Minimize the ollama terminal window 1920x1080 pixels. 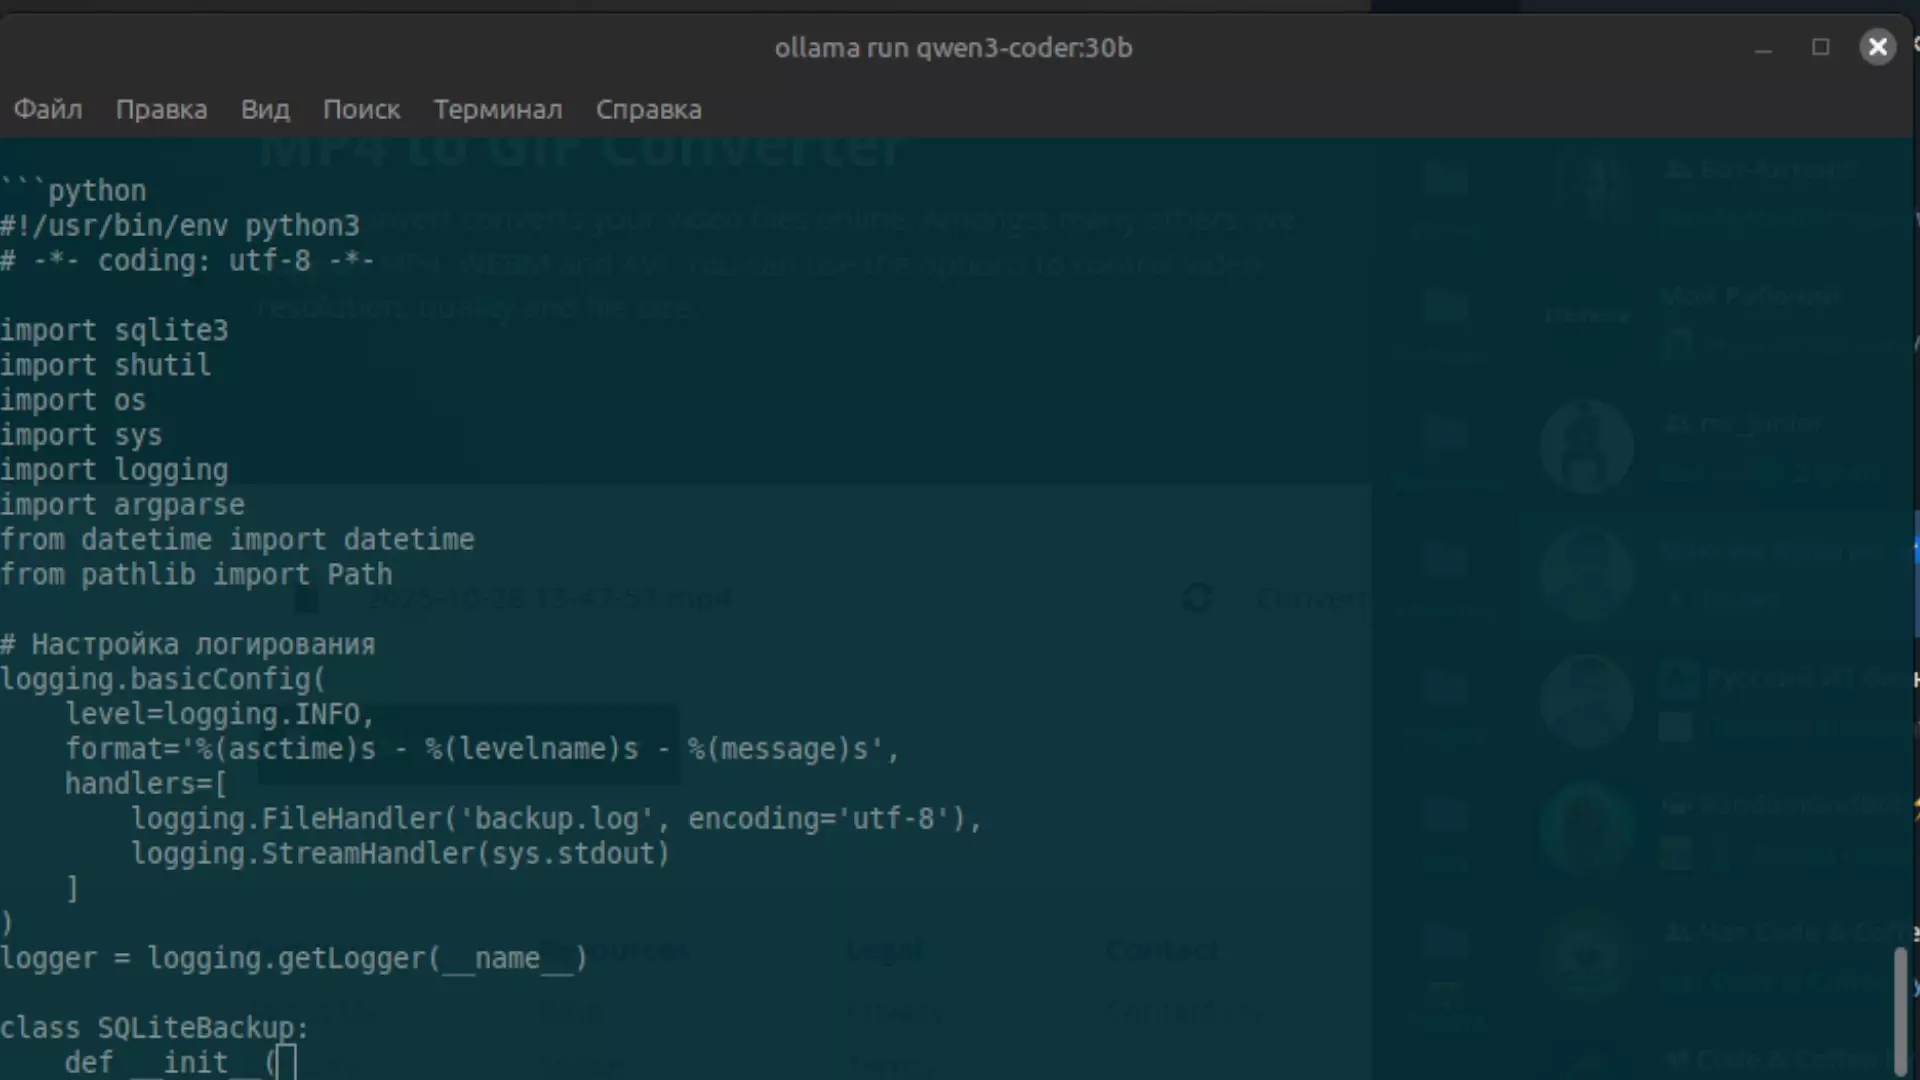point(1763,48)
